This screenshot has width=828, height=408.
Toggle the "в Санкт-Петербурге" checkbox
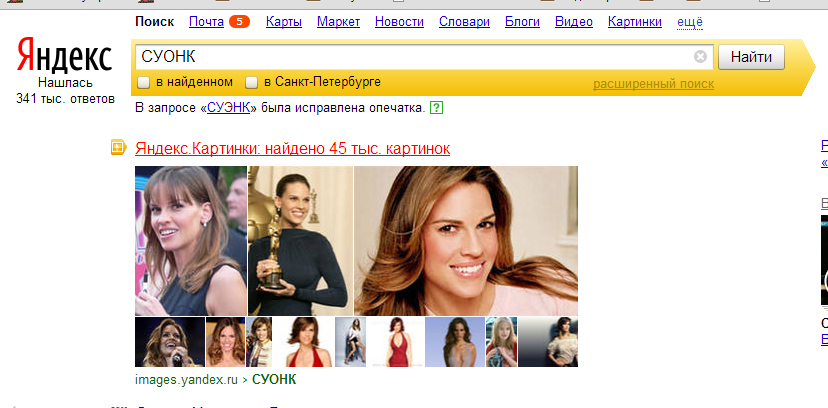point(252,82)
